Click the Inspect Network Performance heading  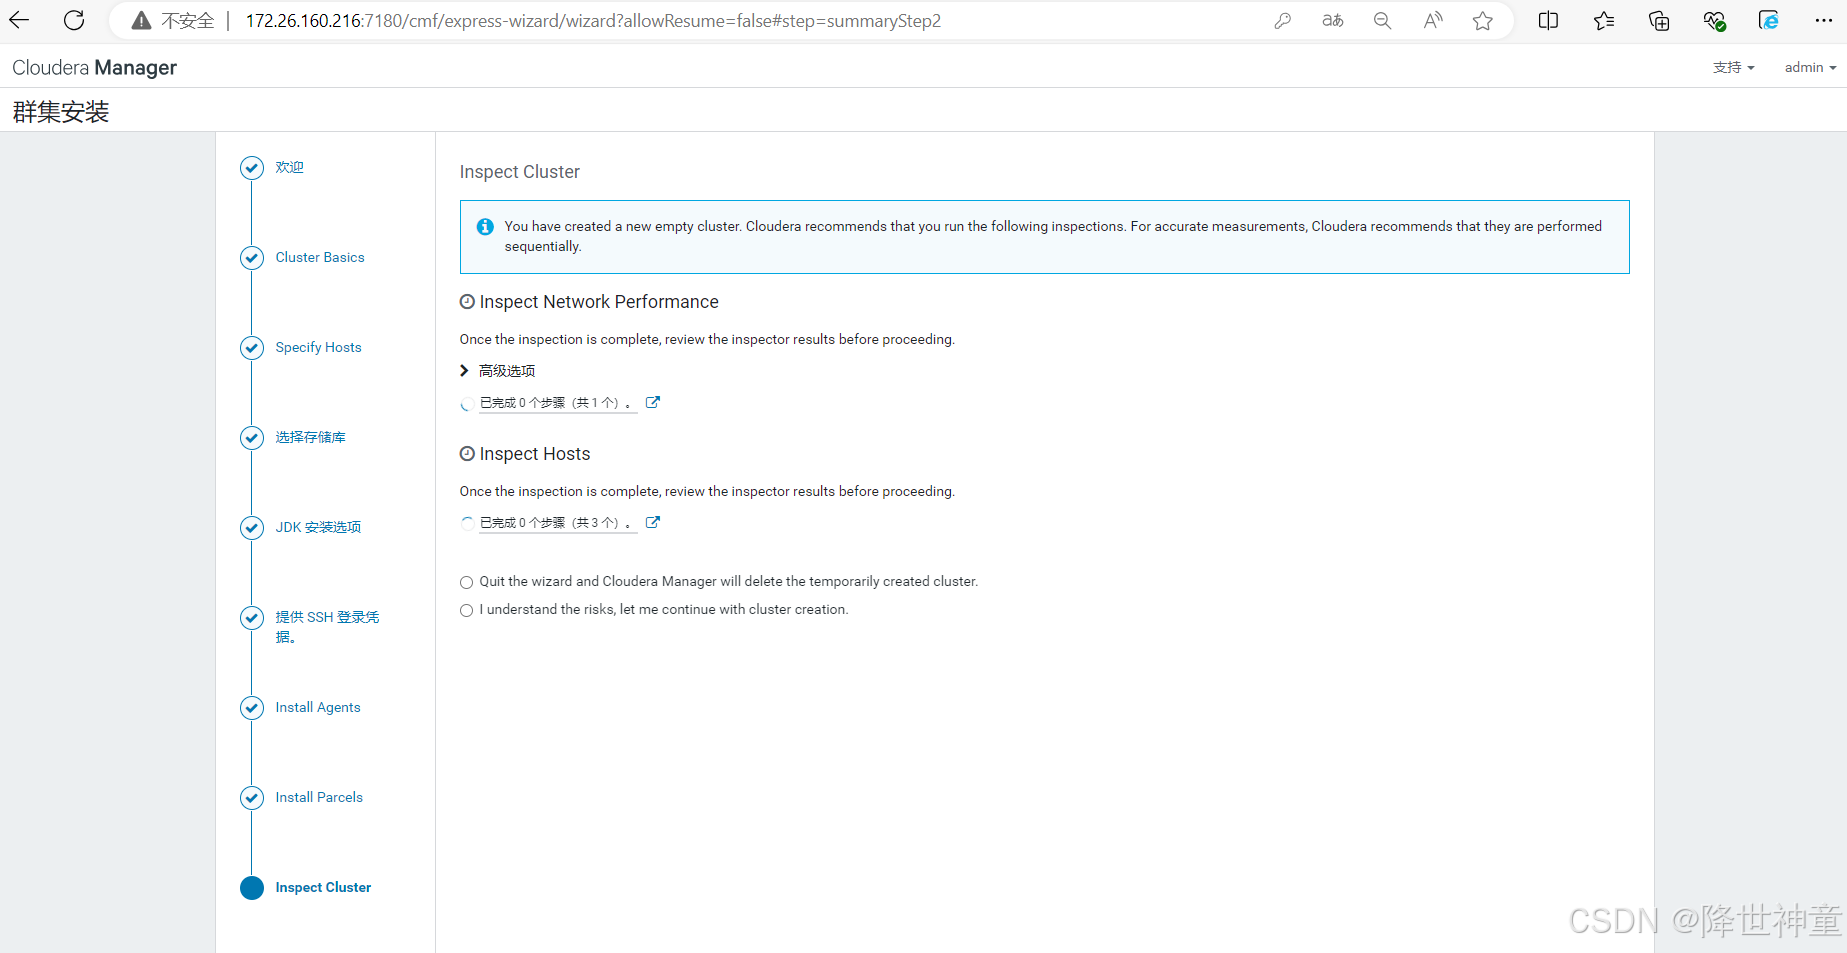599,302
